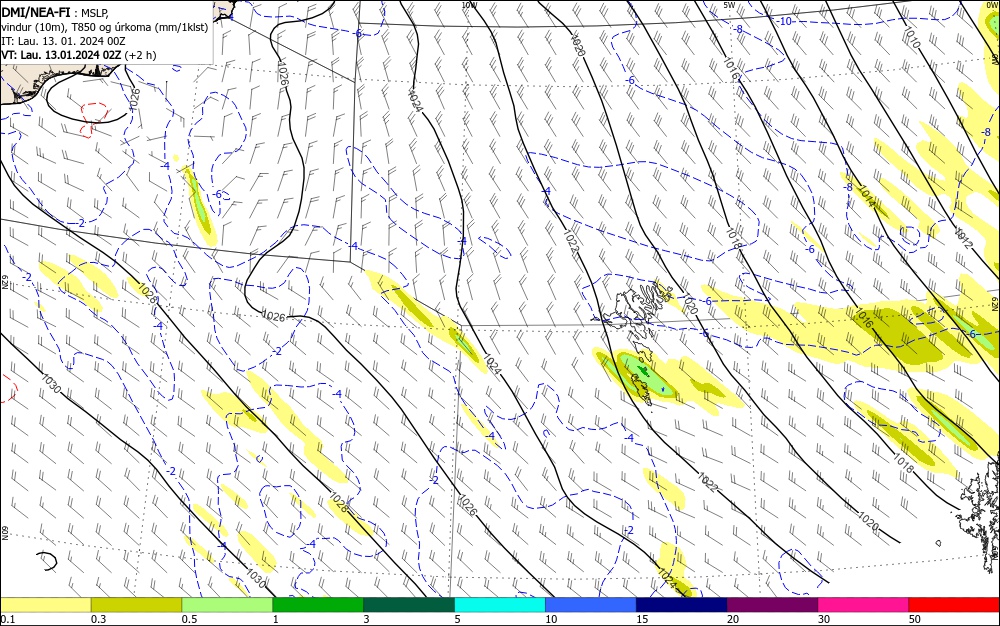This screenshot has height=626, width=1000.
Task: Pick the cyan 5–10 mm legend swatch
Action: (x=500, y=605)
